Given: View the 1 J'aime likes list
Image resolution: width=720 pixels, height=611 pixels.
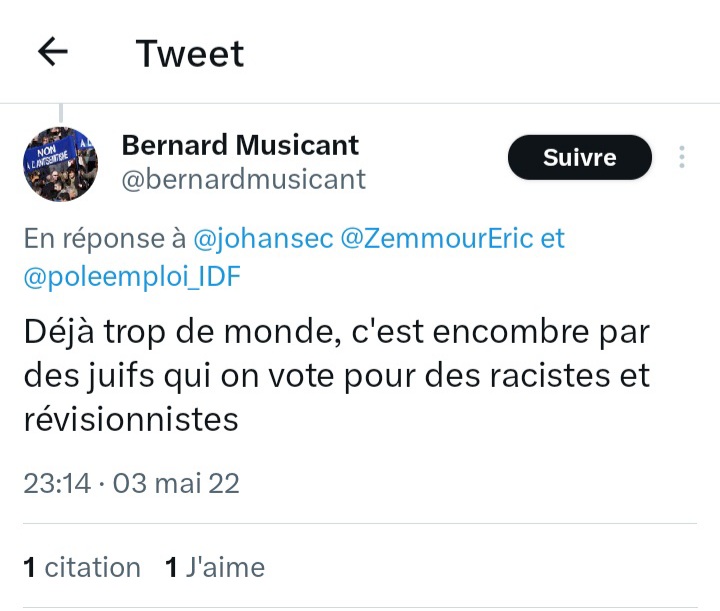Looking at the screenshot, I should point(215,568).
